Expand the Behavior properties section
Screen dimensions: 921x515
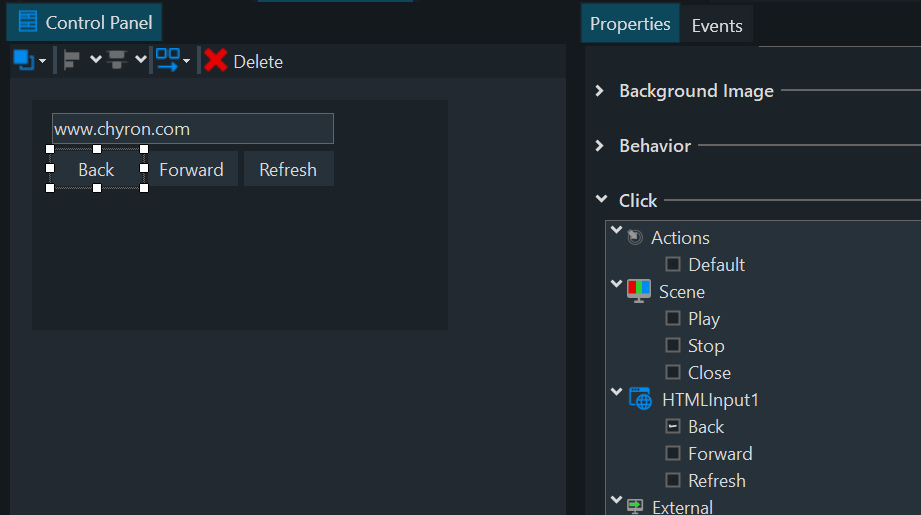tap(600, 146)
